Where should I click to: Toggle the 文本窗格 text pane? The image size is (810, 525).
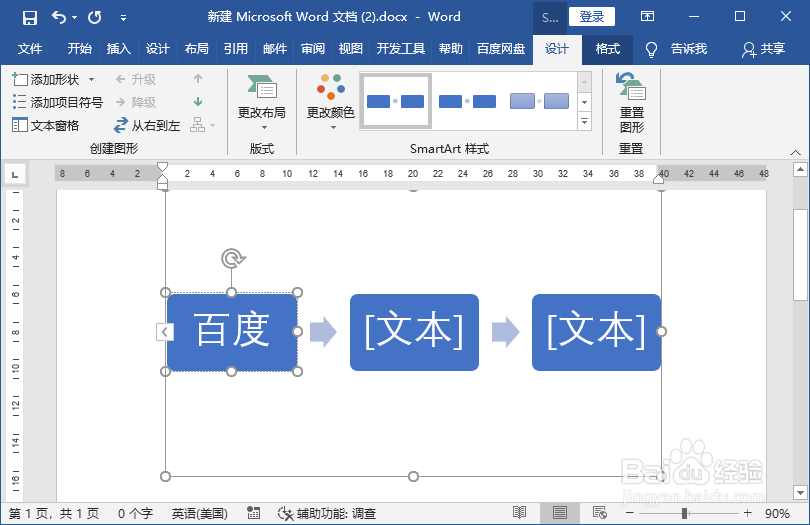click(45, 125)
